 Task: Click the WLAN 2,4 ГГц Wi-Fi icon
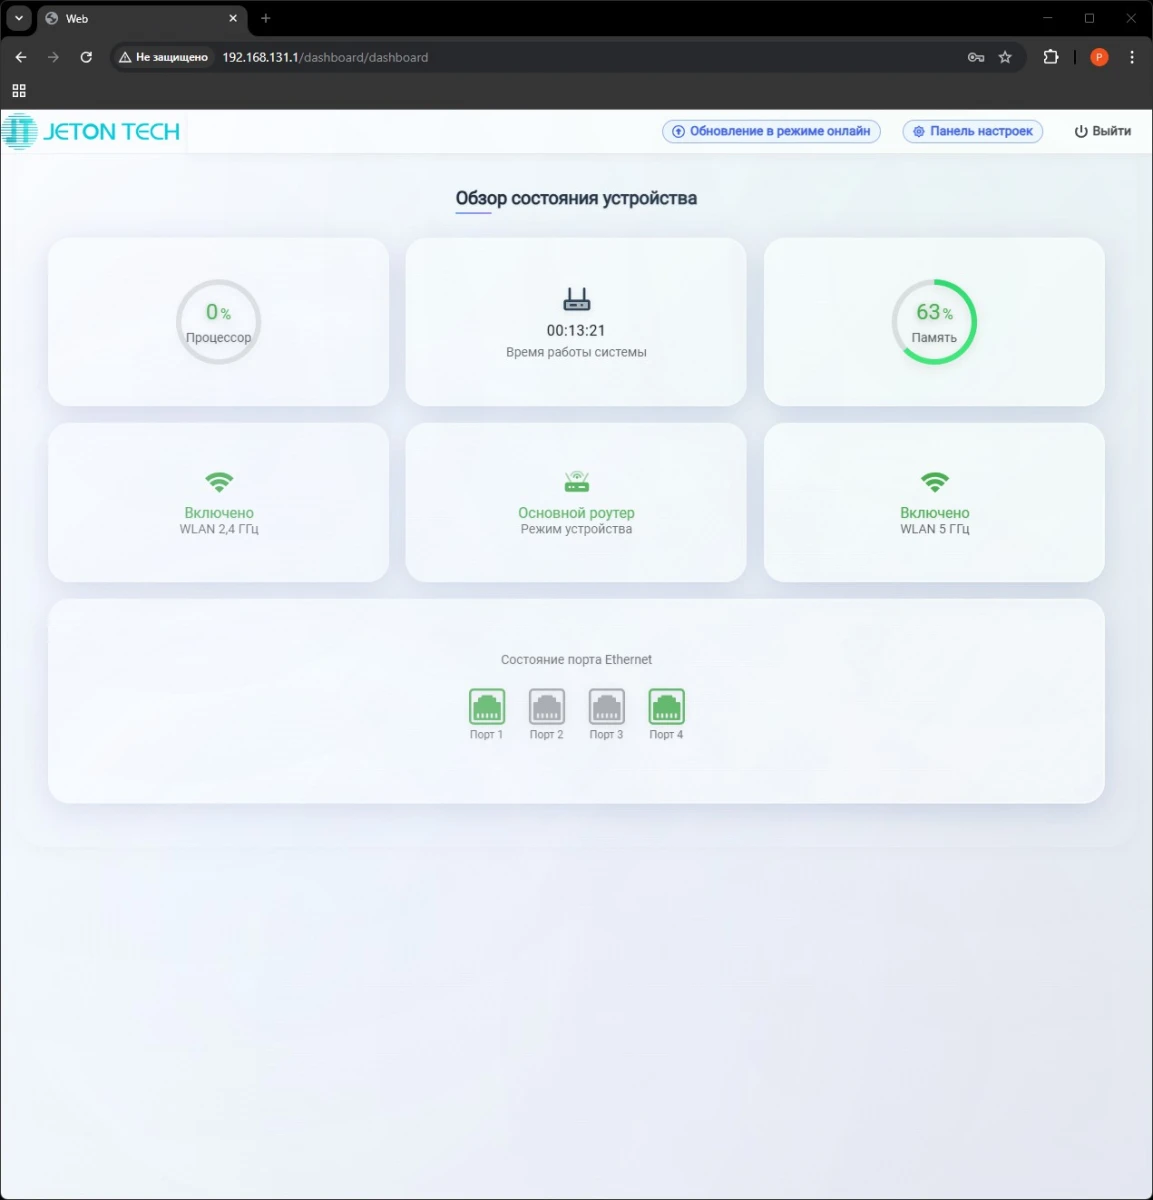219,482
